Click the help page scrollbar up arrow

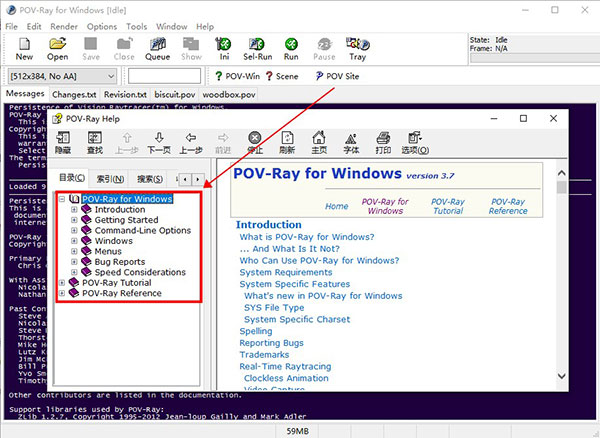(561, 173)
